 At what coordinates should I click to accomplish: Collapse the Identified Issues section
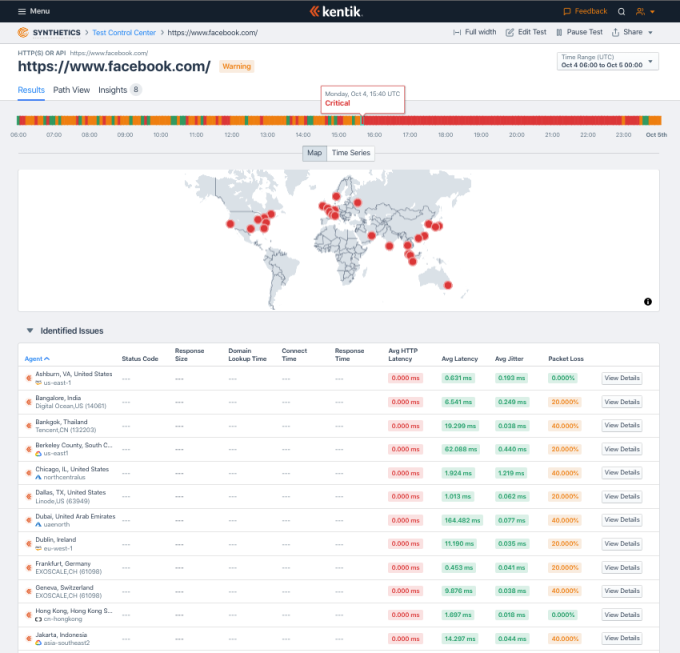click(x=30, y=331)
